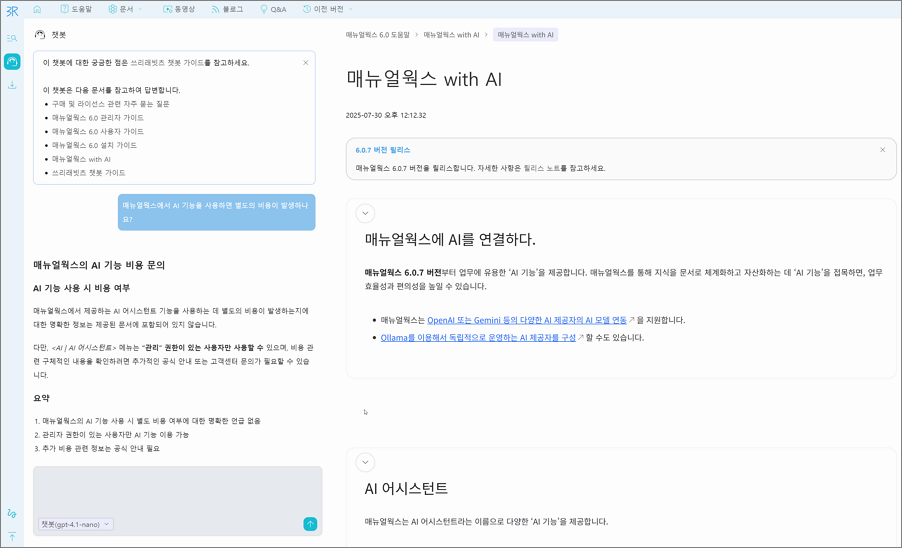
Task: Open 구매 및 라이선스 관련 자주 묻는 질문 link
Action: click(x=110, y=104)
